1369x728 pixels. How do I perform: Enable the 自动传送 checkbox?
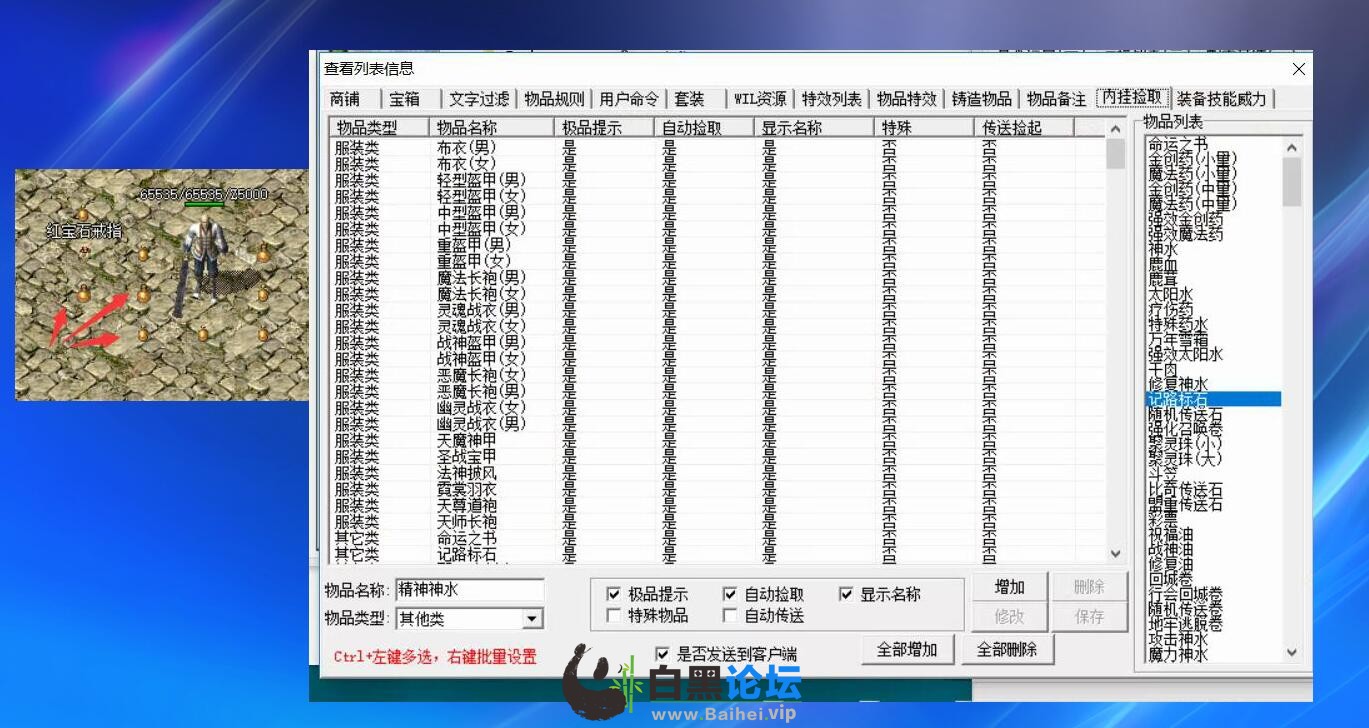click(730, 616)
